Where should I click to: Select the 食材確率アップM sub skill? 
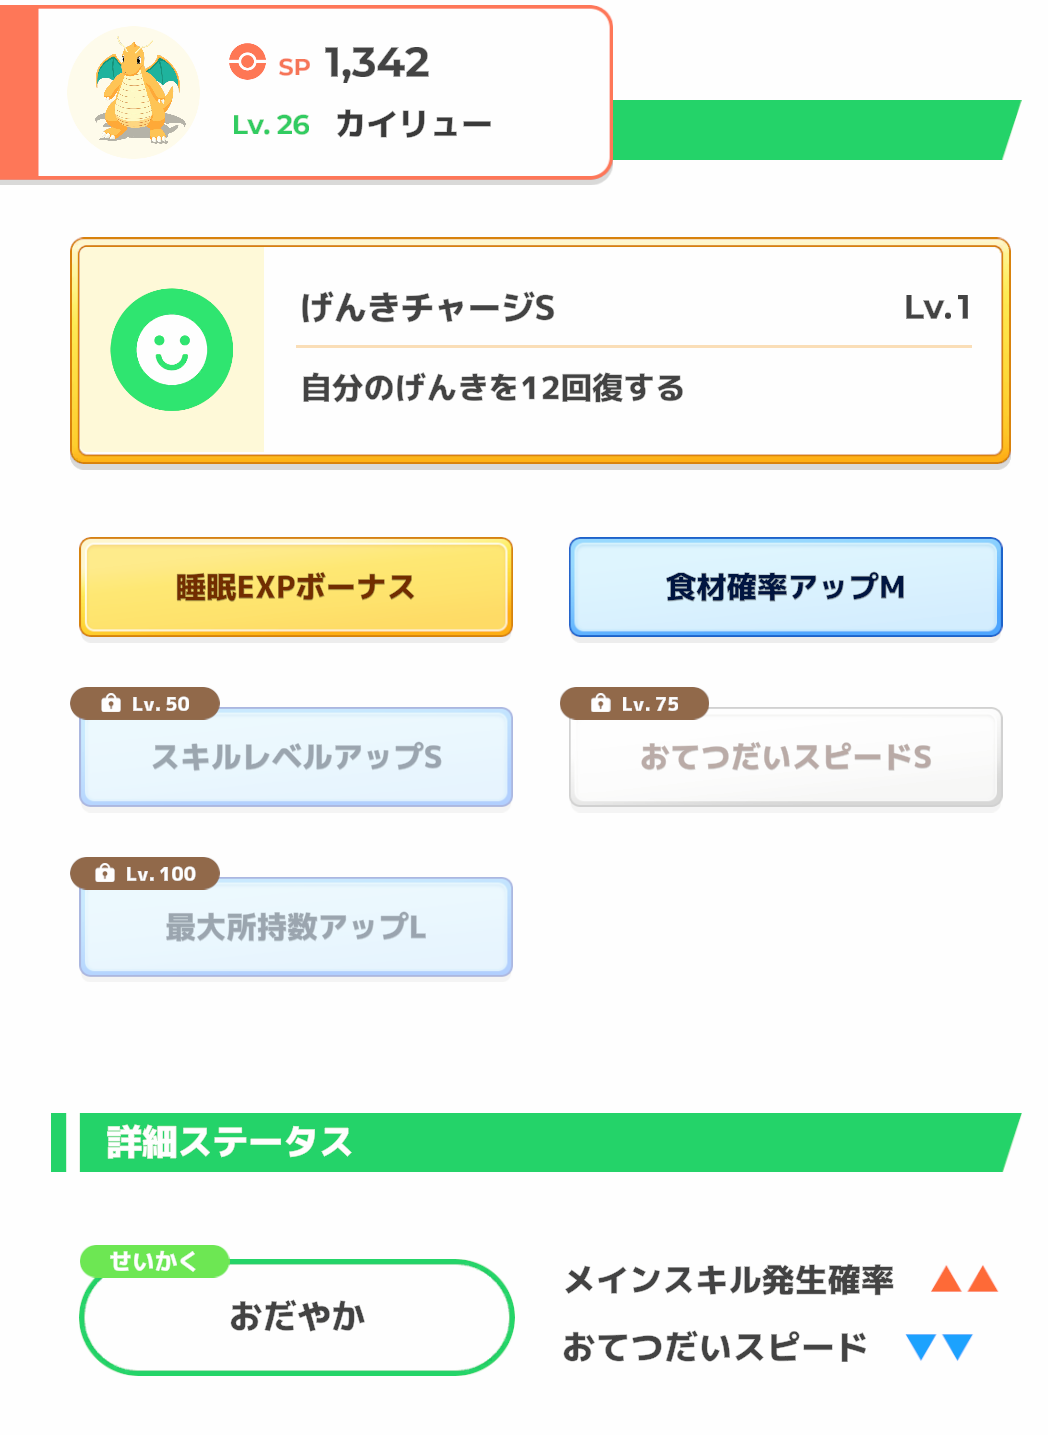click(785, 587)
